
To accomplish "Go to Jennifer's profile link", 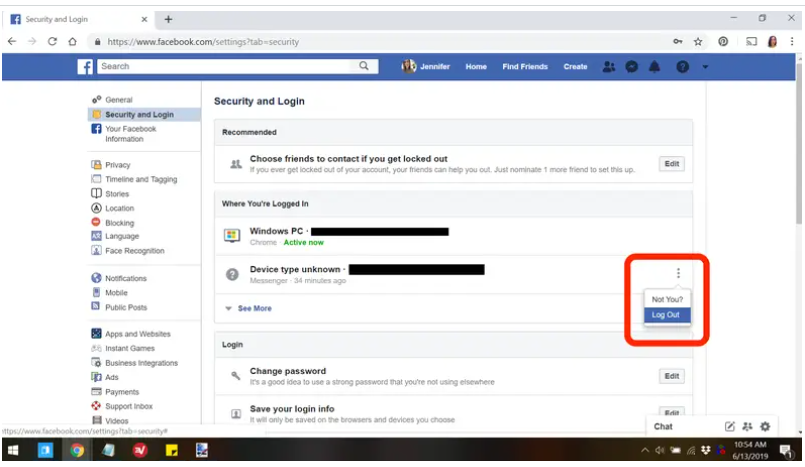I will click(x=426, y=67).
